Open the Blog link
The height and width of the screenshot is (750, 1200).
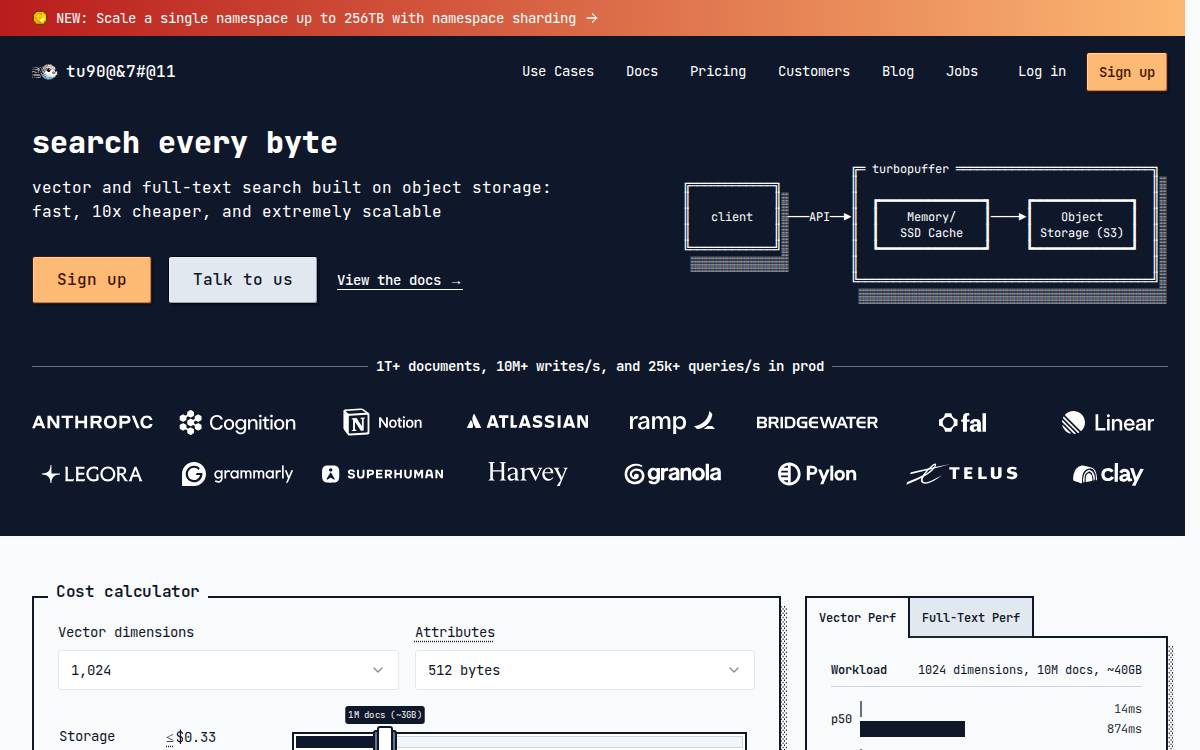pyautogui.click(x=898, y=72)
